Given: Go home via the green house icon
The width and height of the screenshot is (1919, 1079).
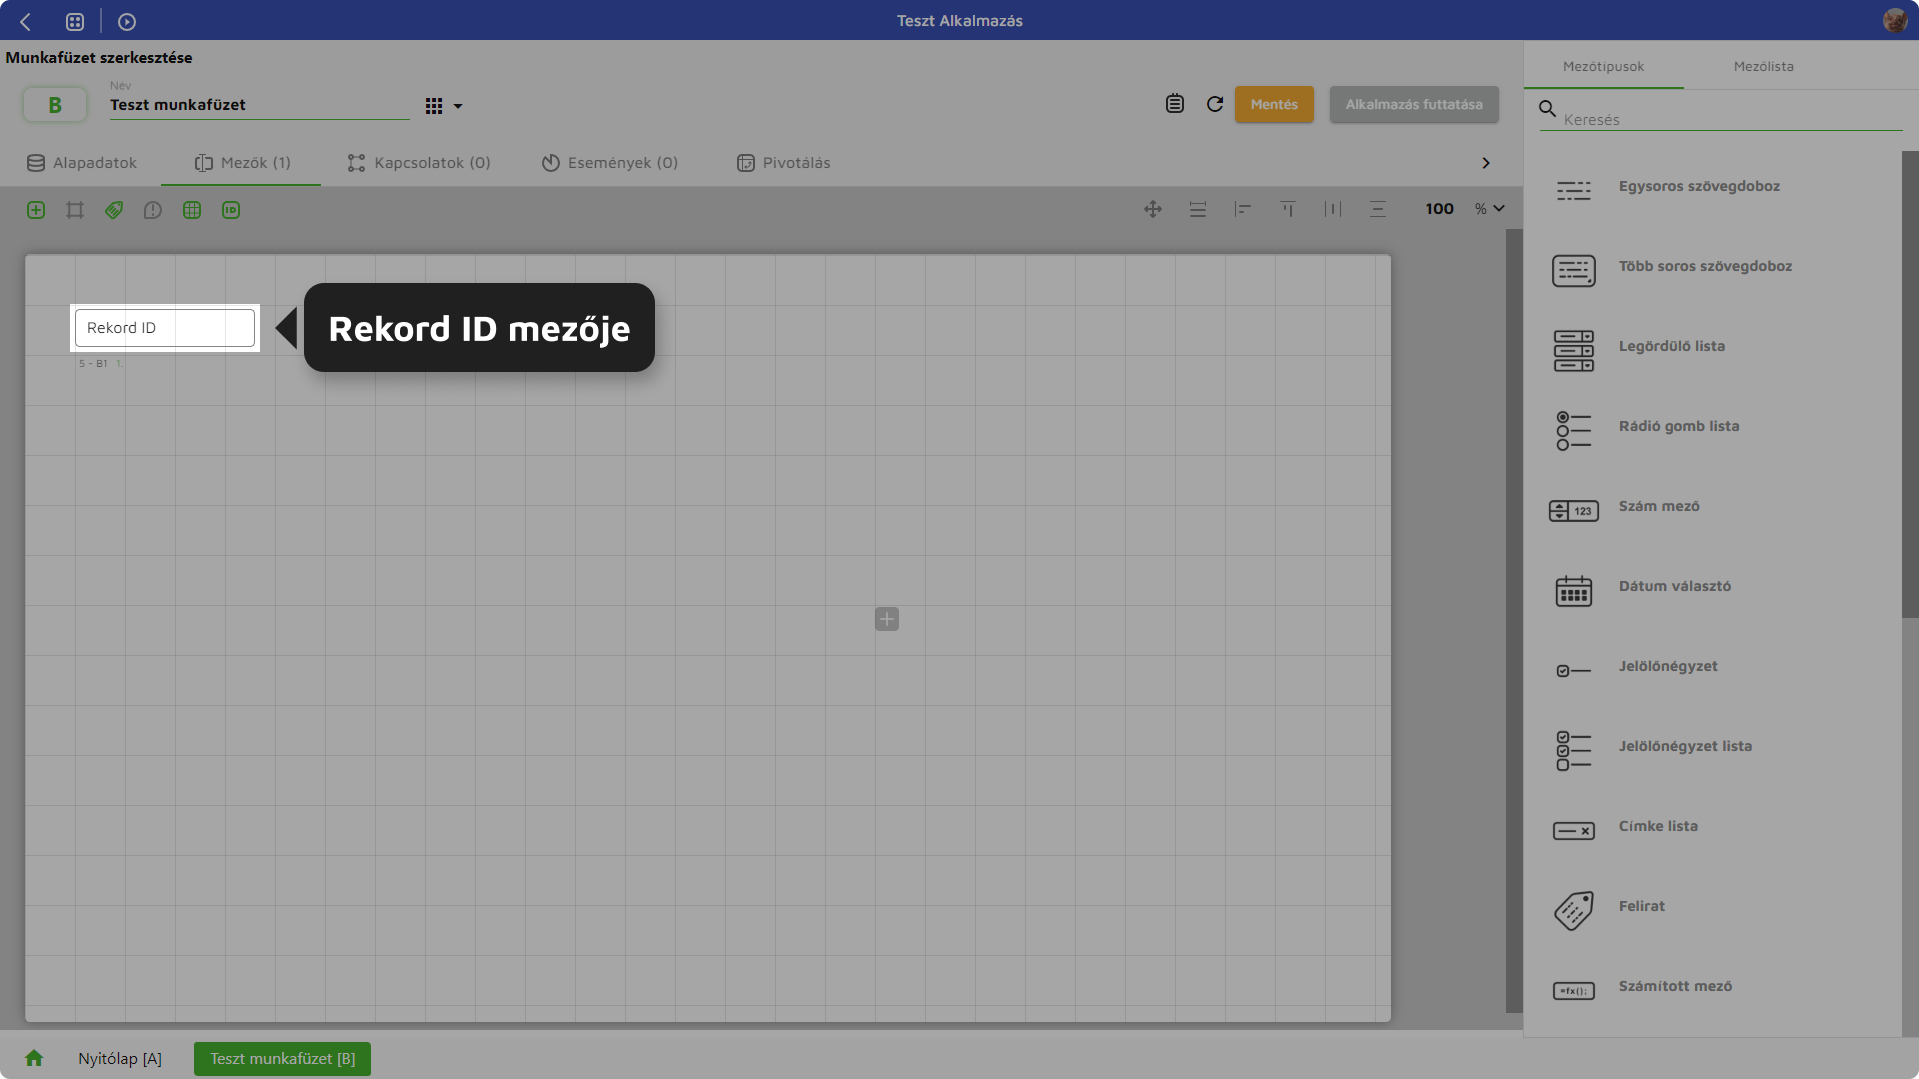Looking at the screenshot, I should click(x=34, y=1058).
